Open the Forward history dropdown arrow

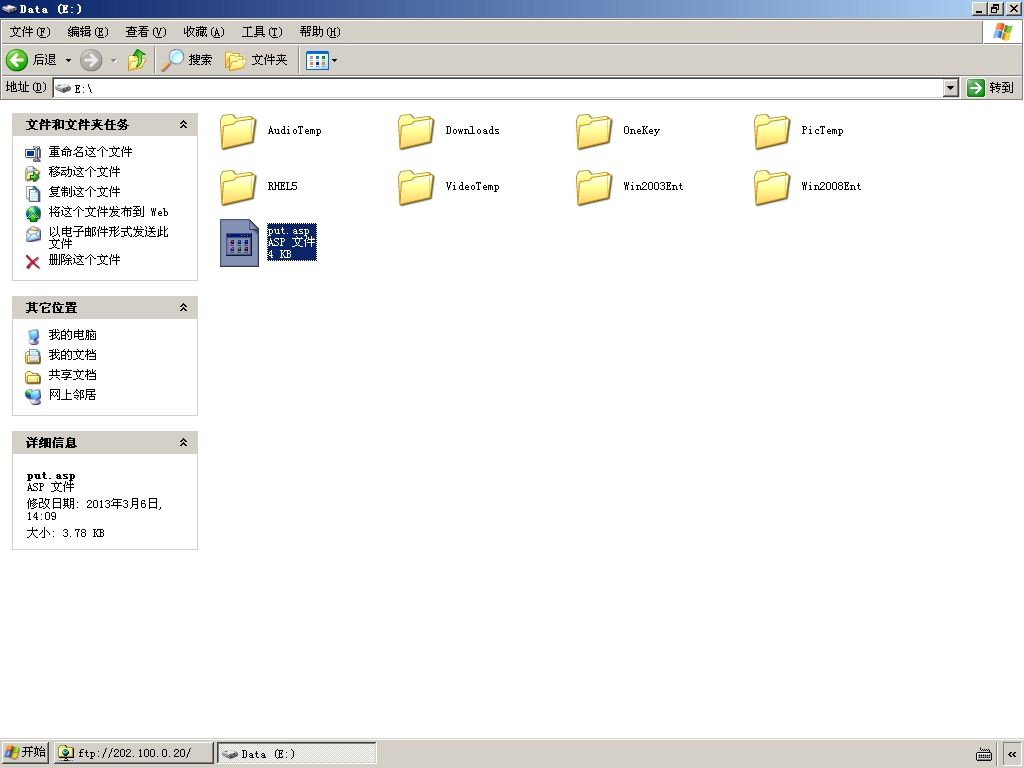pyautogui.click(x=113, y=60)
